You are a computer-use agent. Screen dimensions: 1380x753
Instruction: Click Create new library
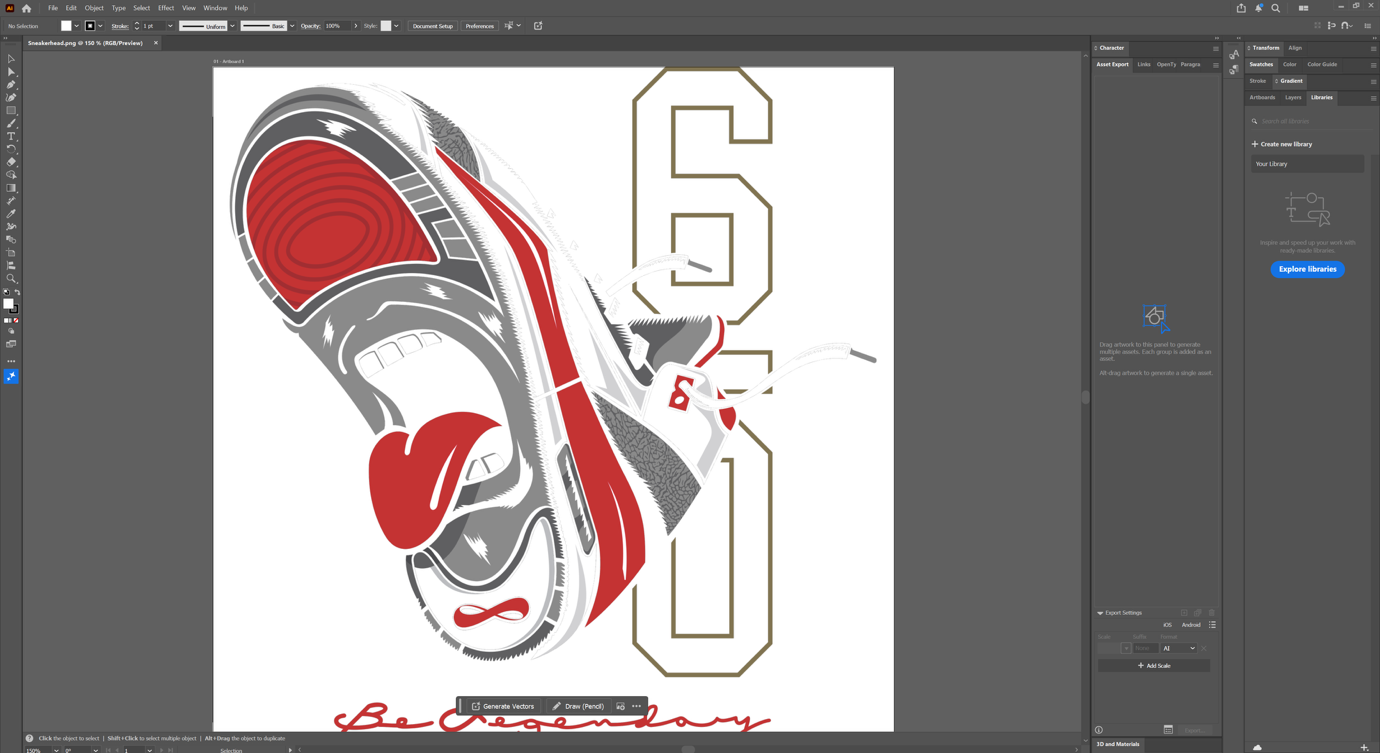point(1282,144)
